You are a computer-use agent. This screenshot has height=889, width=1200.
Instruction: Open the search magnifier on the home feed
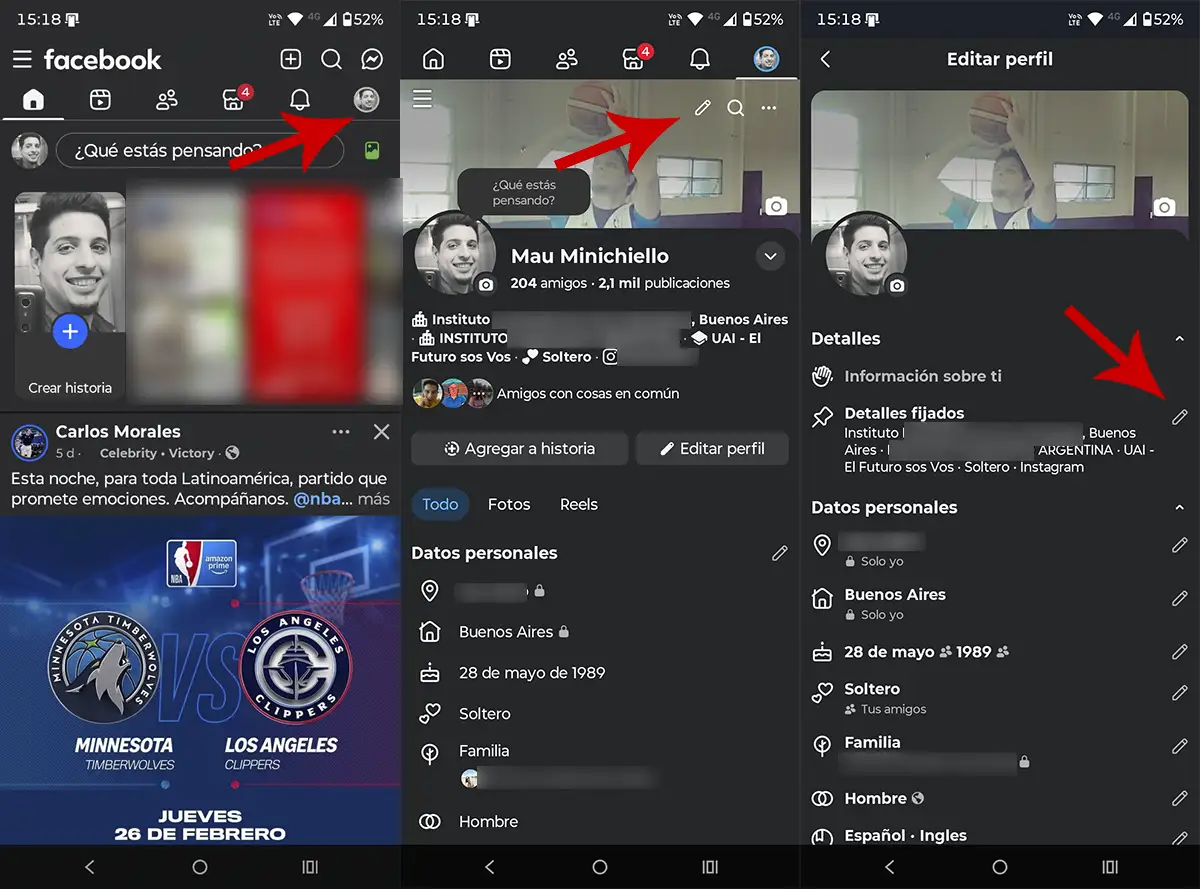point(331,59)
